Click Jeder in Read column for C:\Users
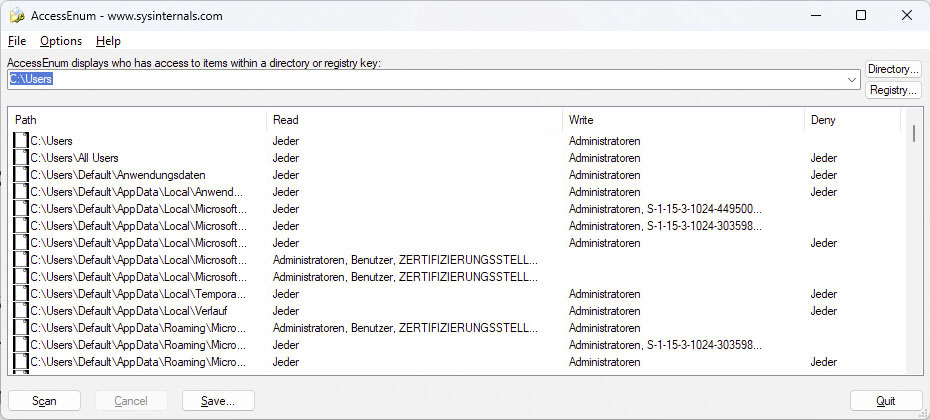Screen dimensions: 930x420 click(286, 141)
